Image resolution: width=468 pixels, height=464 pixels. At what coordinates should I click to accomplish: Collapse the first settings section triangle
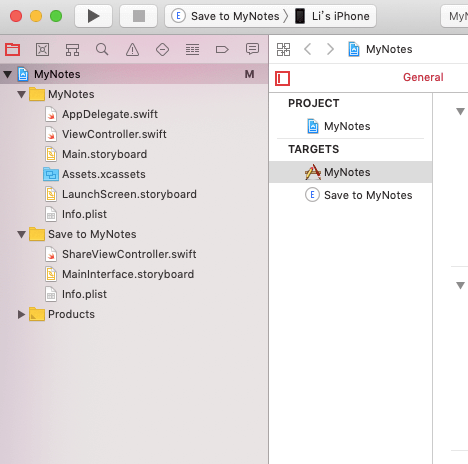coord(460,111)
